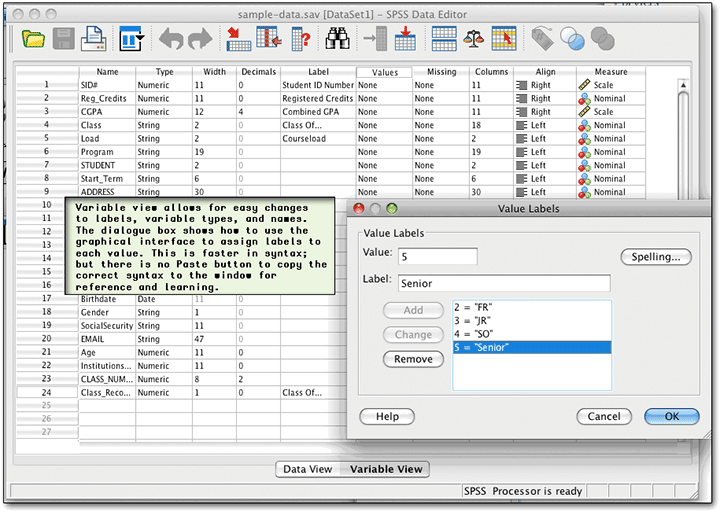Open the Variables info icon
The width and height of the screenshot is (720, 512).
point(301,39)
